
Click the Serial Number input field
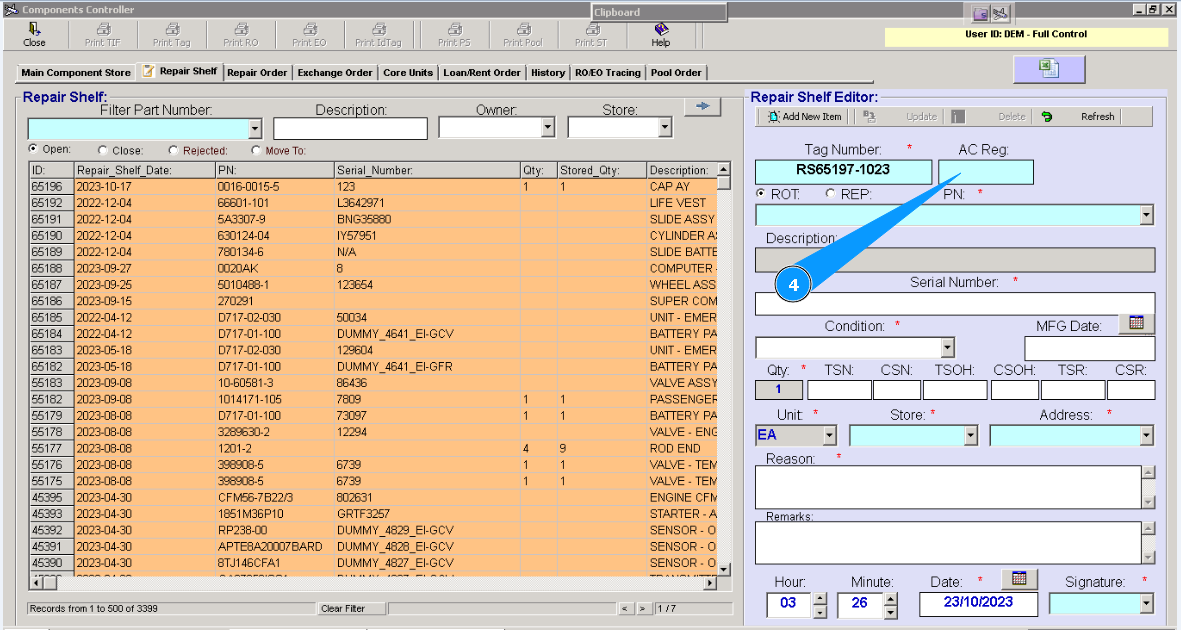tap(954, 303)
